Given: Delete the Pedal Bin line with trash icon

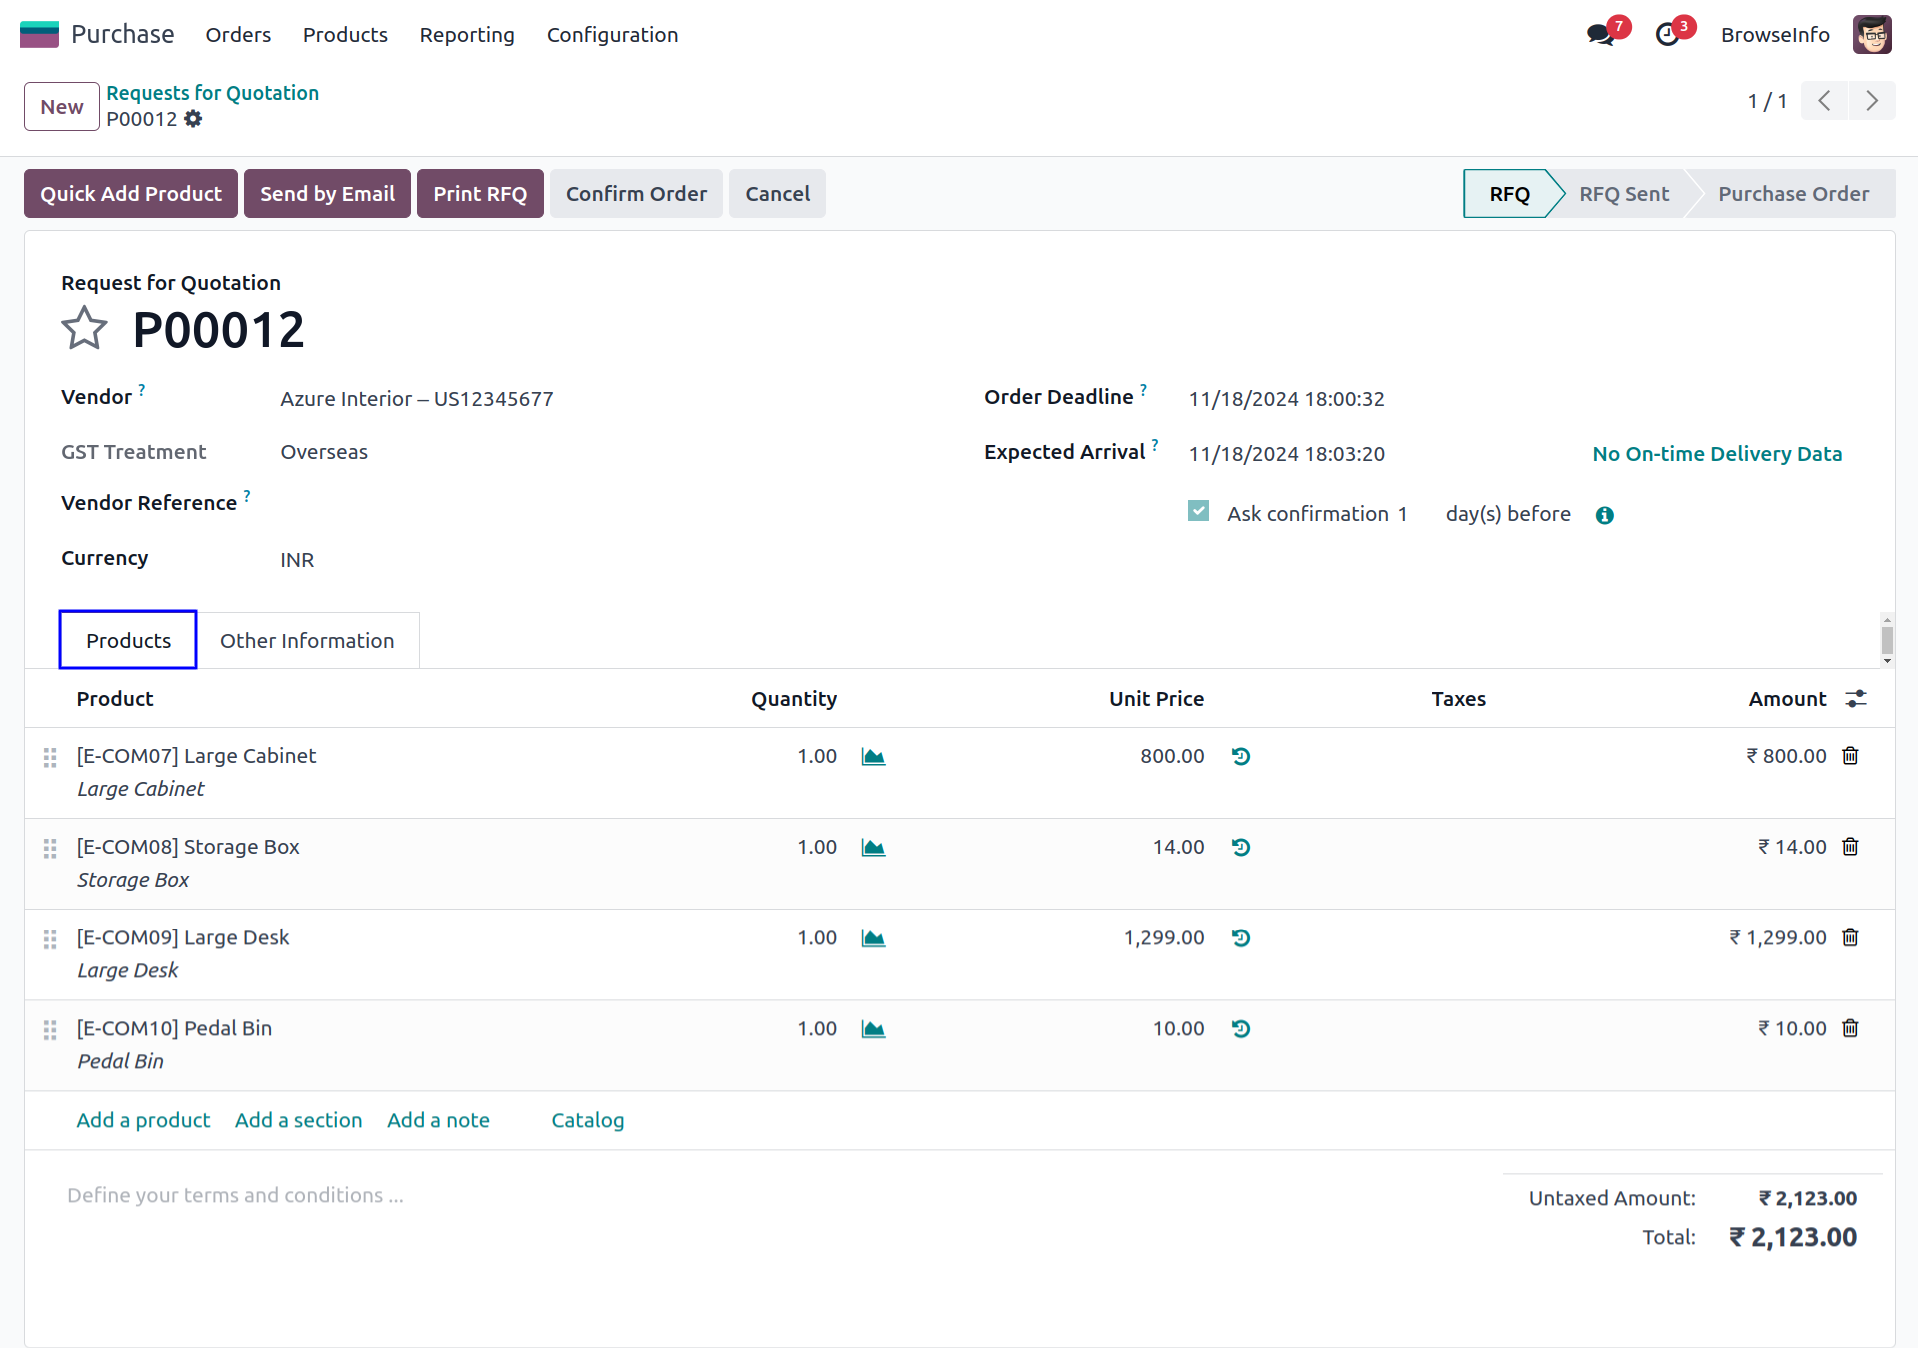Looking at the screenshot, I should click(x=1850, y=1028).
